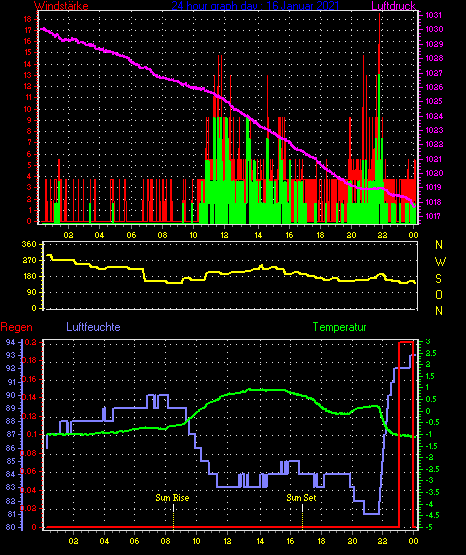Click Windstärke axis value "18"

pos(28,19)
